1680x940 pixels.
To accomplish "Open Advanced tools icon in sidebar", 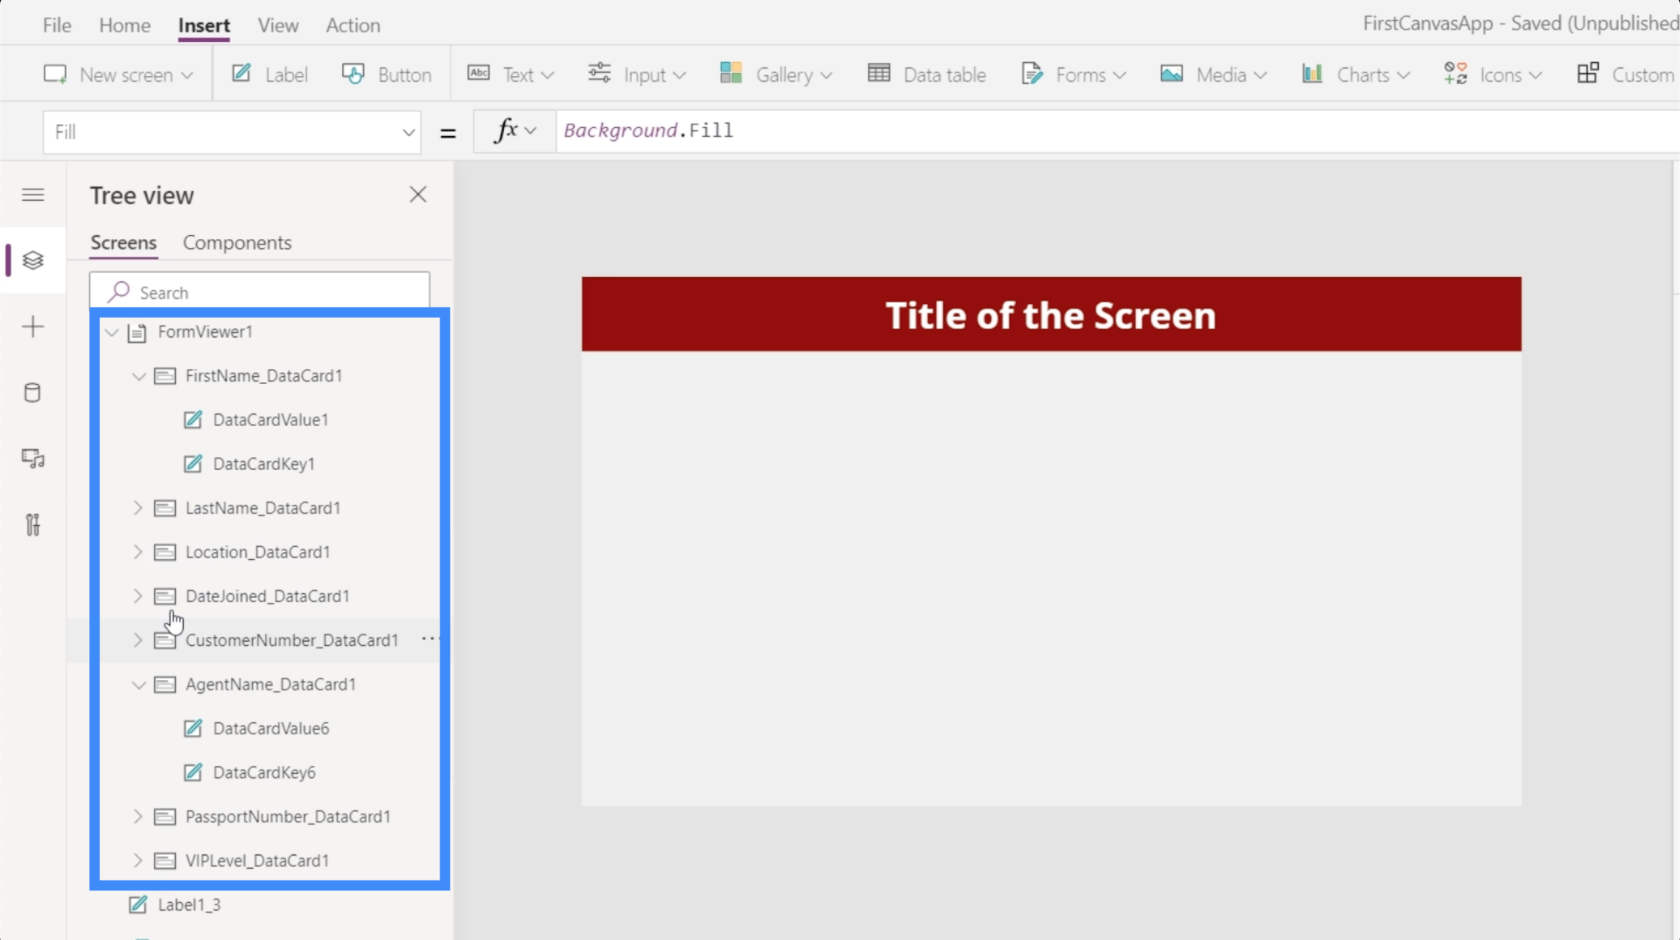I will (33, 525).
